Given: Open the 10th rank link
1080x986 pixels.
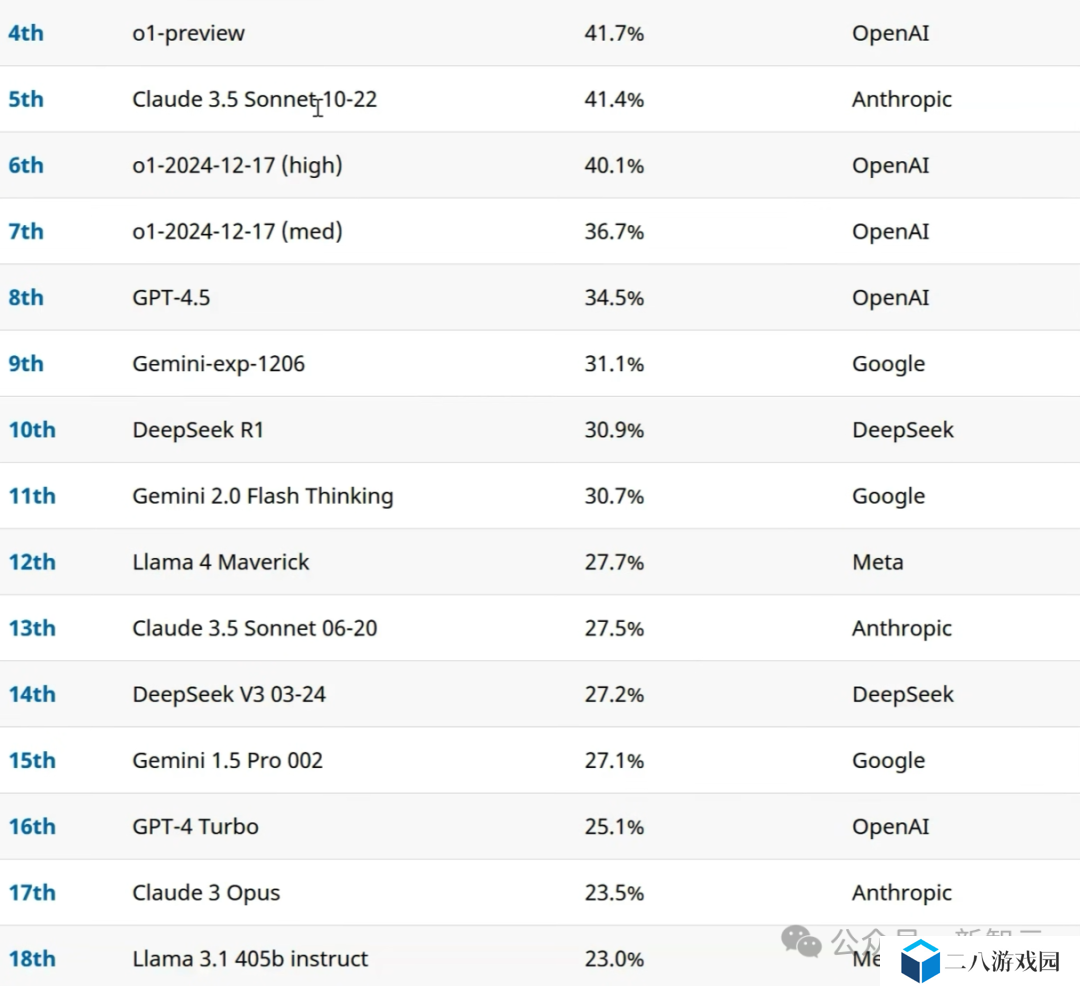Looking at the screenshot, I should [32, 430].
